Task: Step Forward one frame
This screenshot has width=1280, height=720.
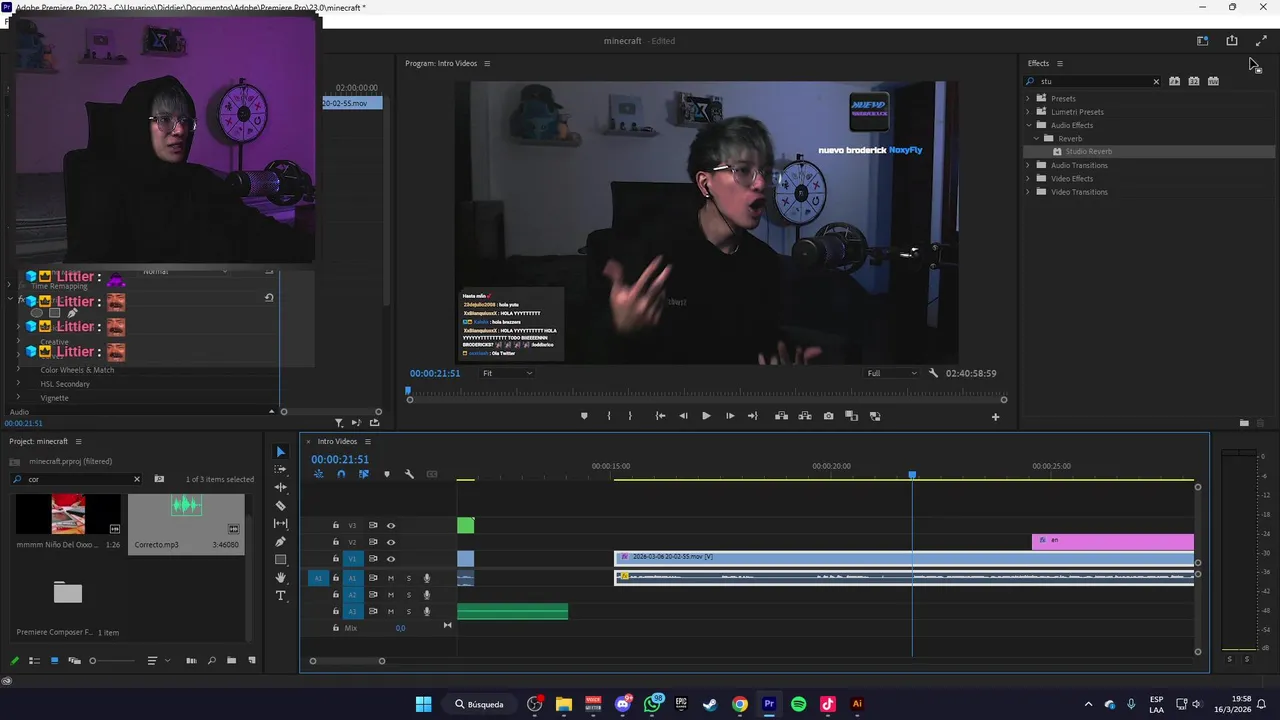Action: coord(730,416)
